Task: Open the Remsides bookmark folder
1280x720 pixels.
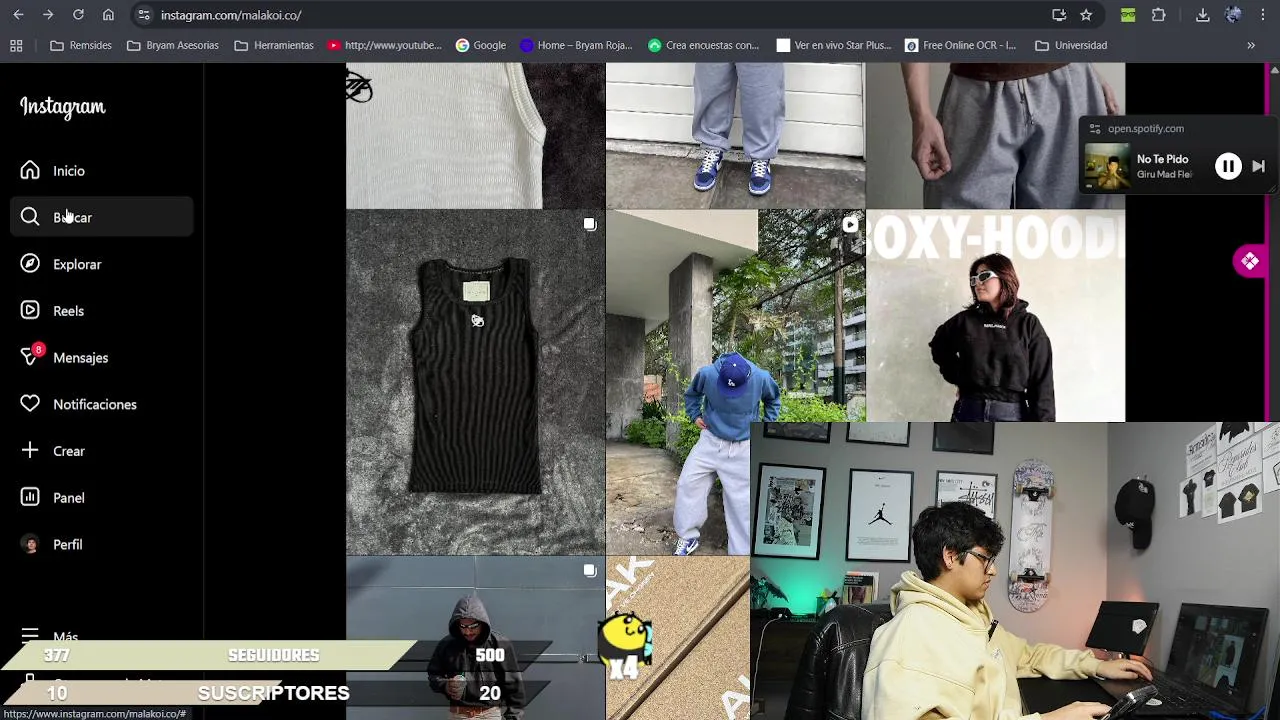Action: coord(81,45)
